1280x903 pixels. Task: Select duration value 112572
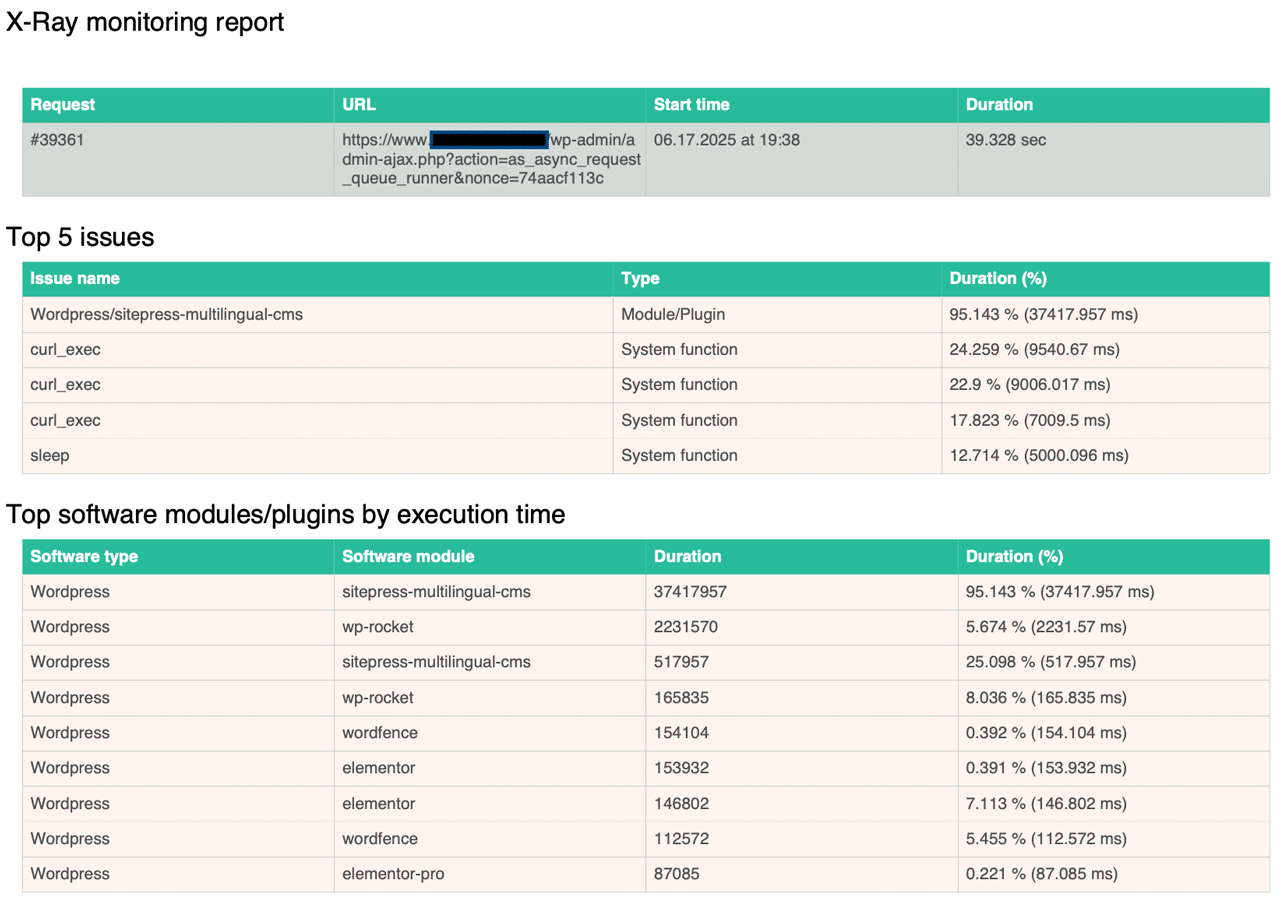click(x=682, y=839)
